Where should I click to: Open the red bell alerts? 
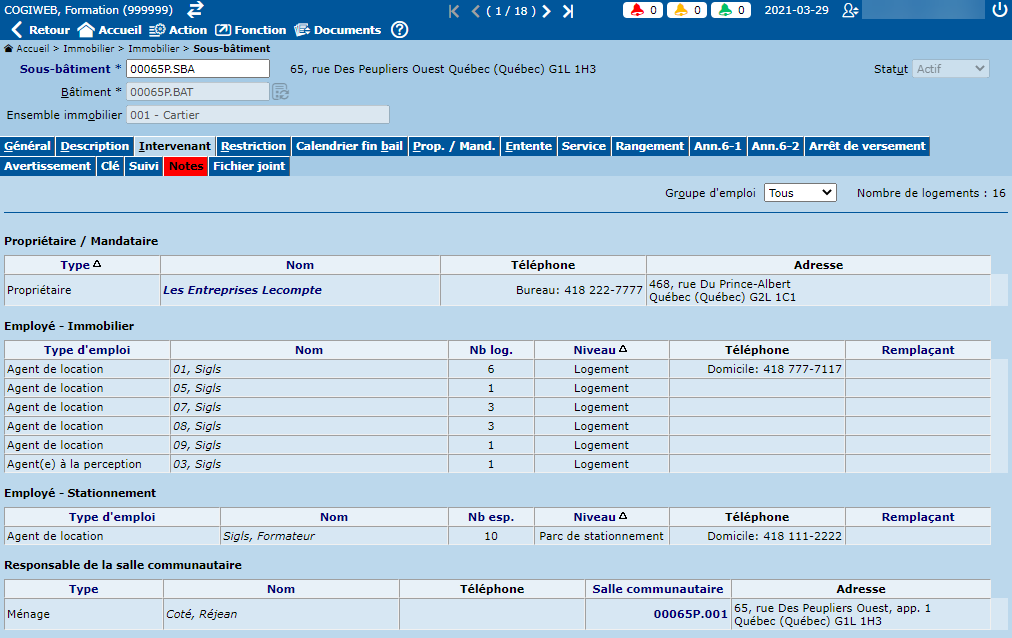tap(643, 11)
